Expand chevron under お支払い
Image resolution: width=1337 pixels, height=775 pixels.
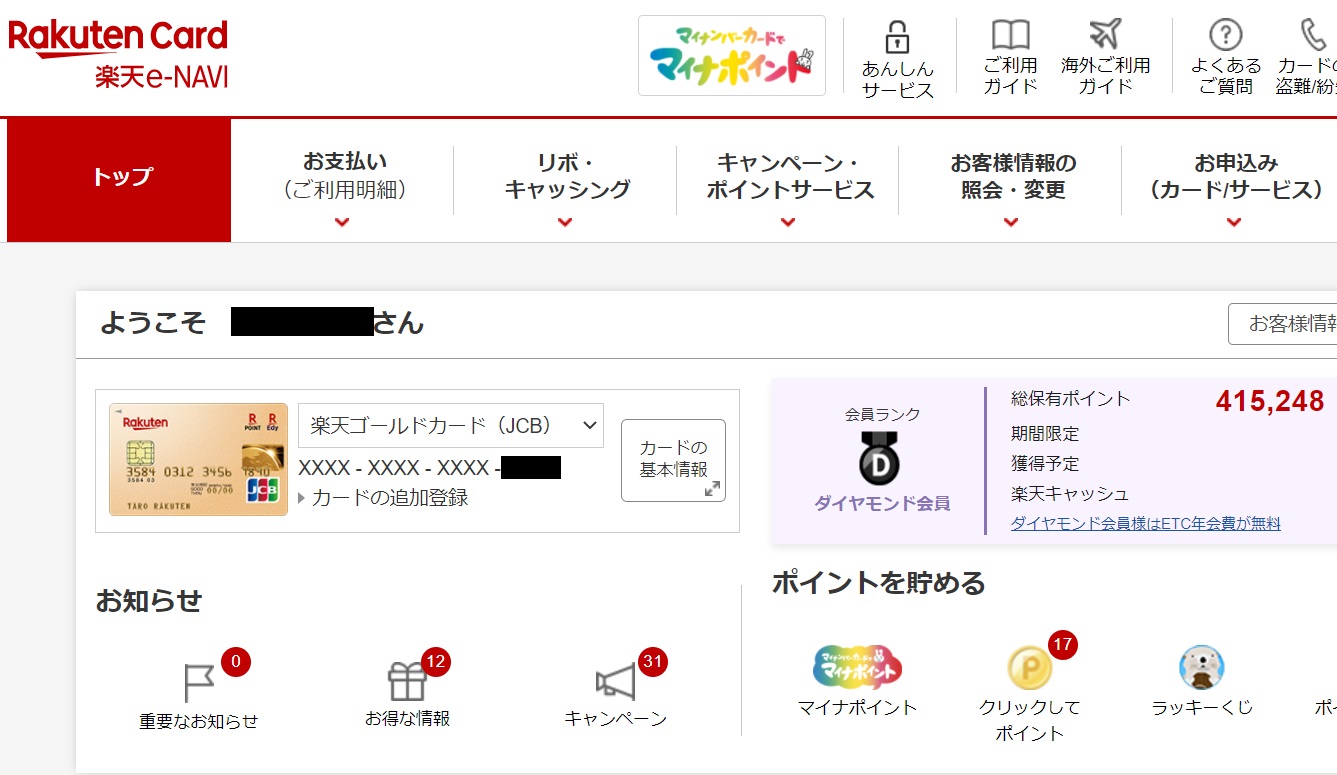click(343, 222)
